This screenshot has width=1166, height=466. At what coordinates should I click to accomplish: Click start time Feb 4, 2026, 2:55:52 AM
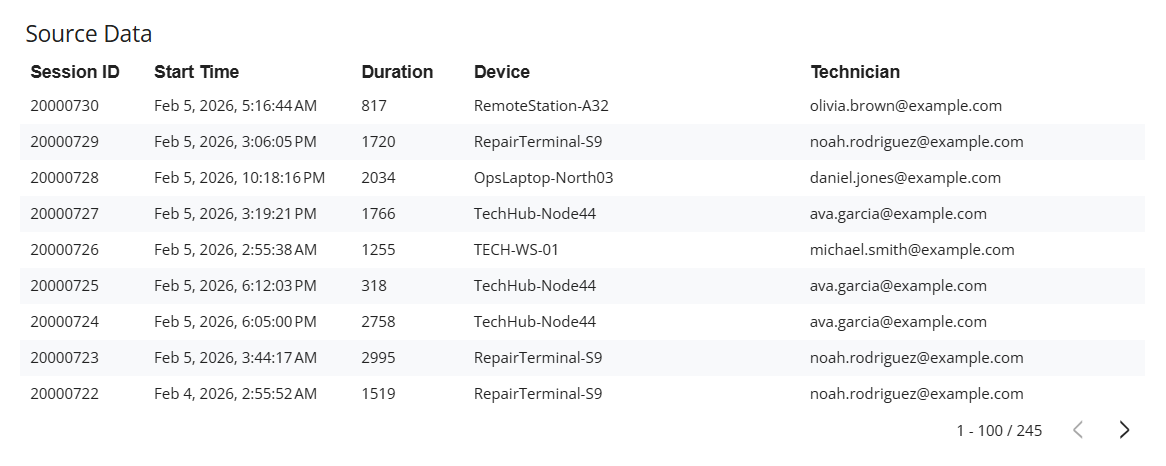click(x=235, y=394)
